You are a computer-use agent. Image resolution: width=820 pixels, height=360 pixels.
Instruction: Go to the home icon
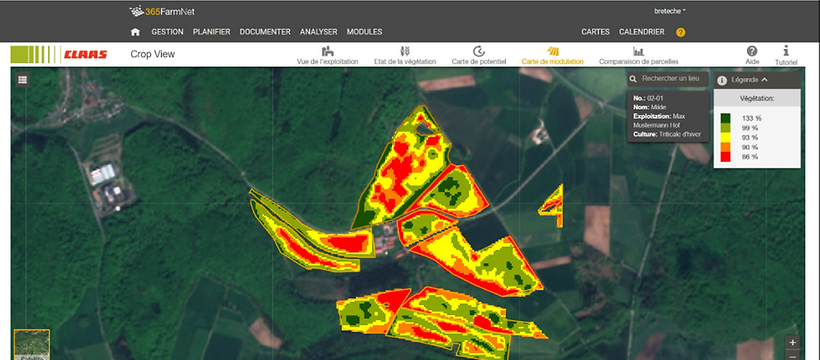point(135,32)
